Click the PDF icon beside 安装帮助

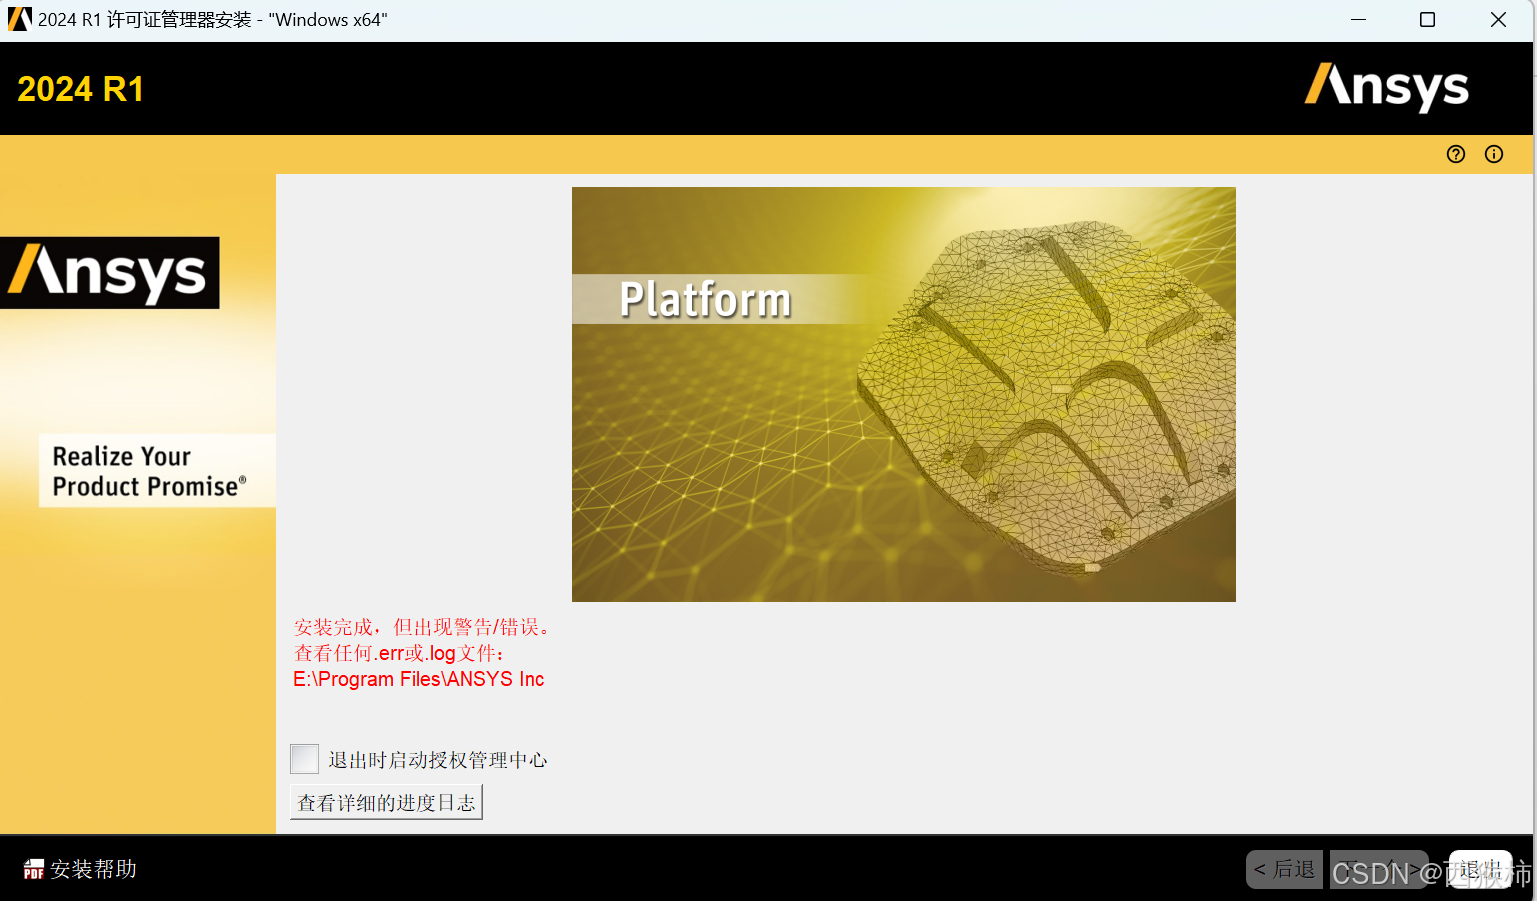34,869
